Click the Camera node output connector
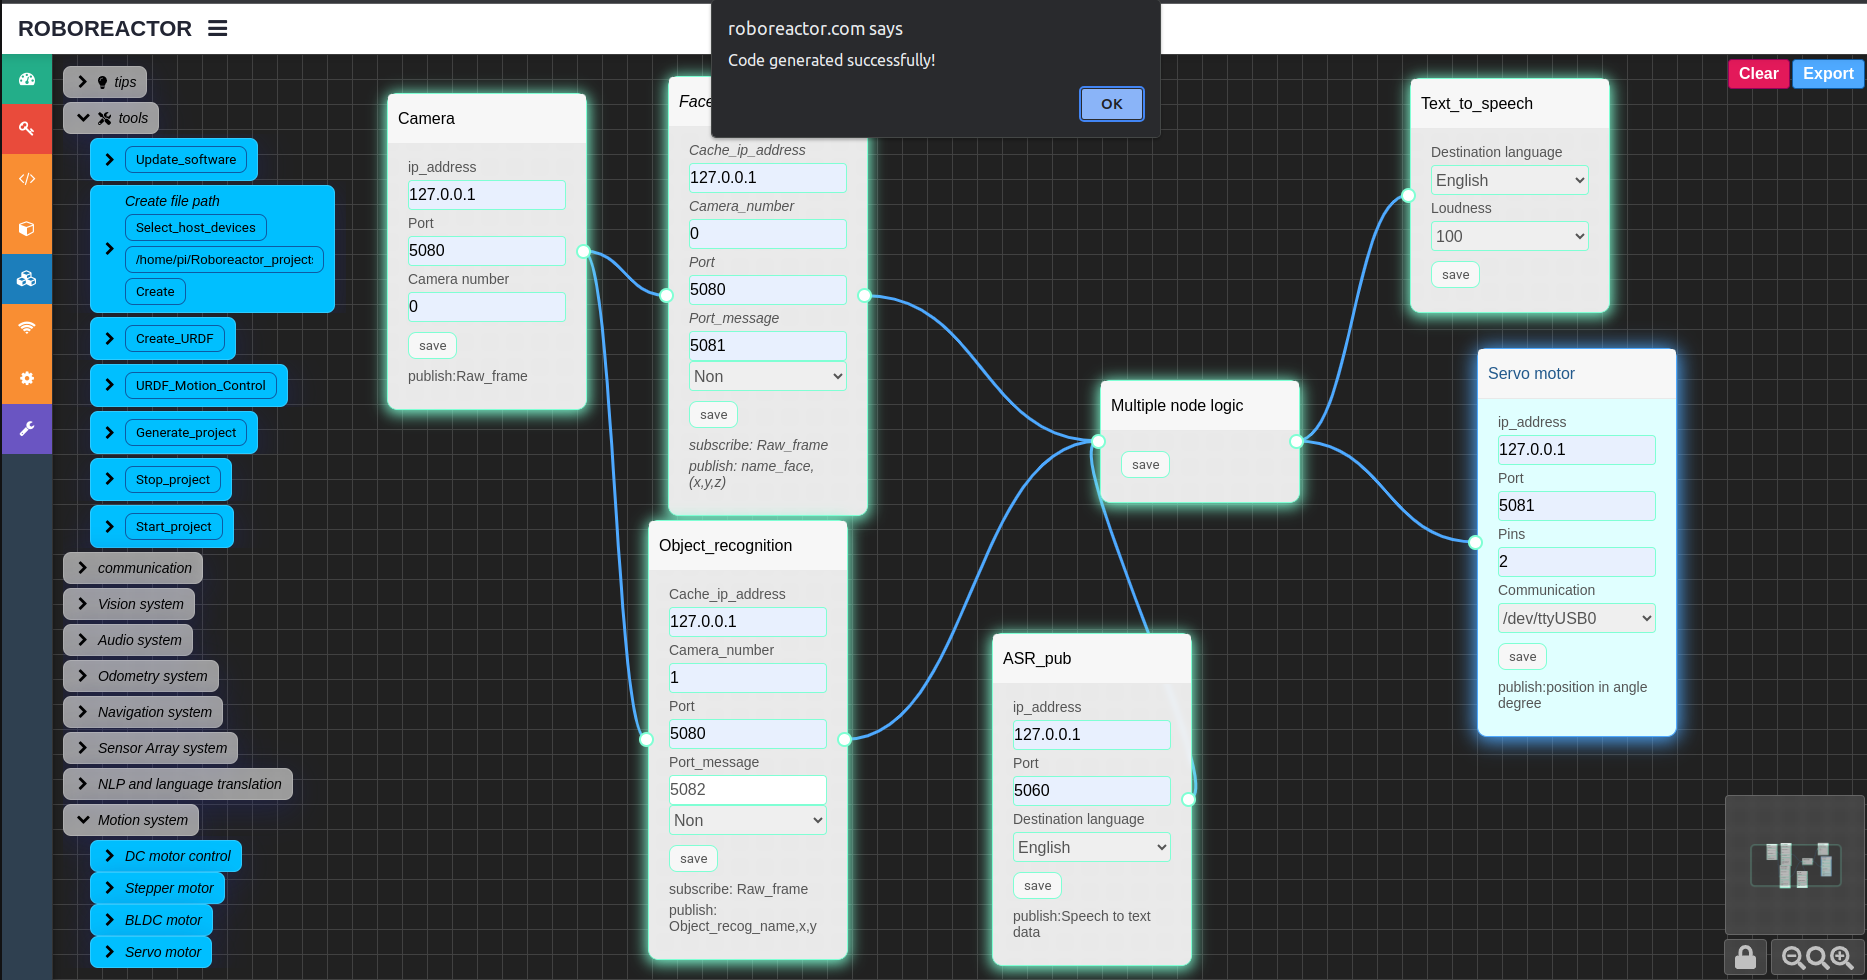The image size is (1867, 980). point(584,251)
